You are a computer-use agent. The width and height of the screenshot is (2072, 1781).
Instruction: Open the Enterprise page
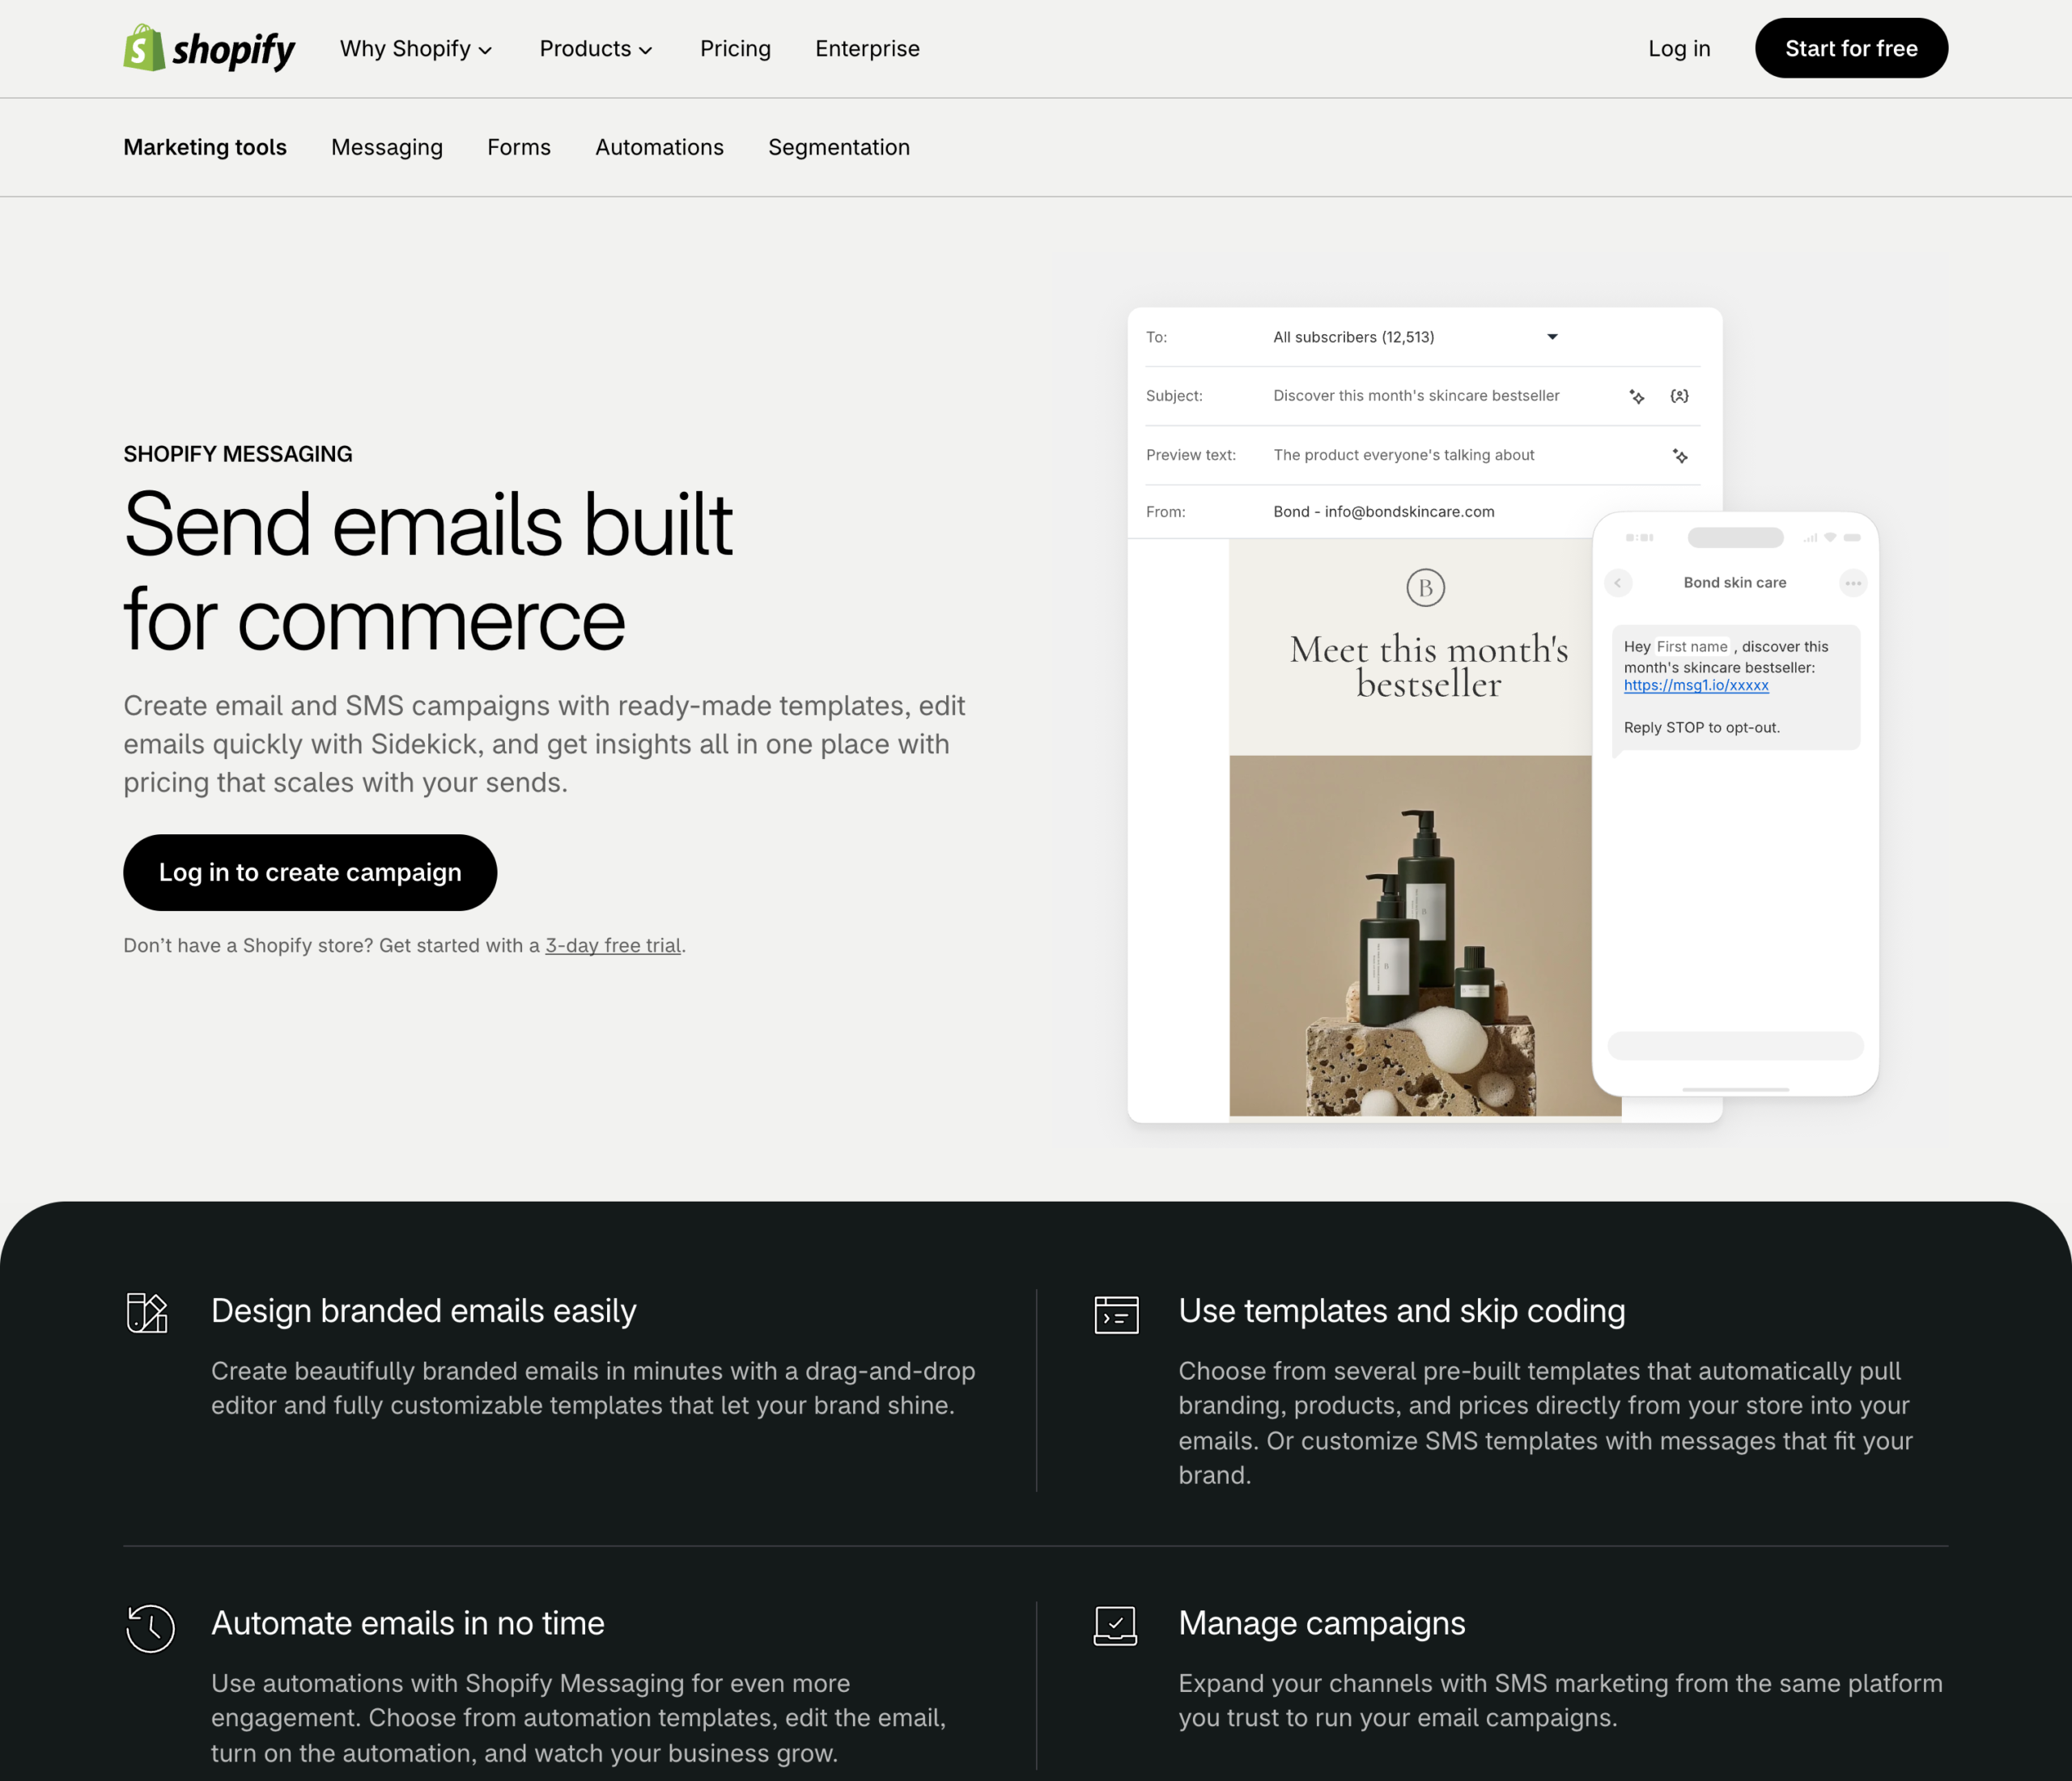tap(867, 49)
